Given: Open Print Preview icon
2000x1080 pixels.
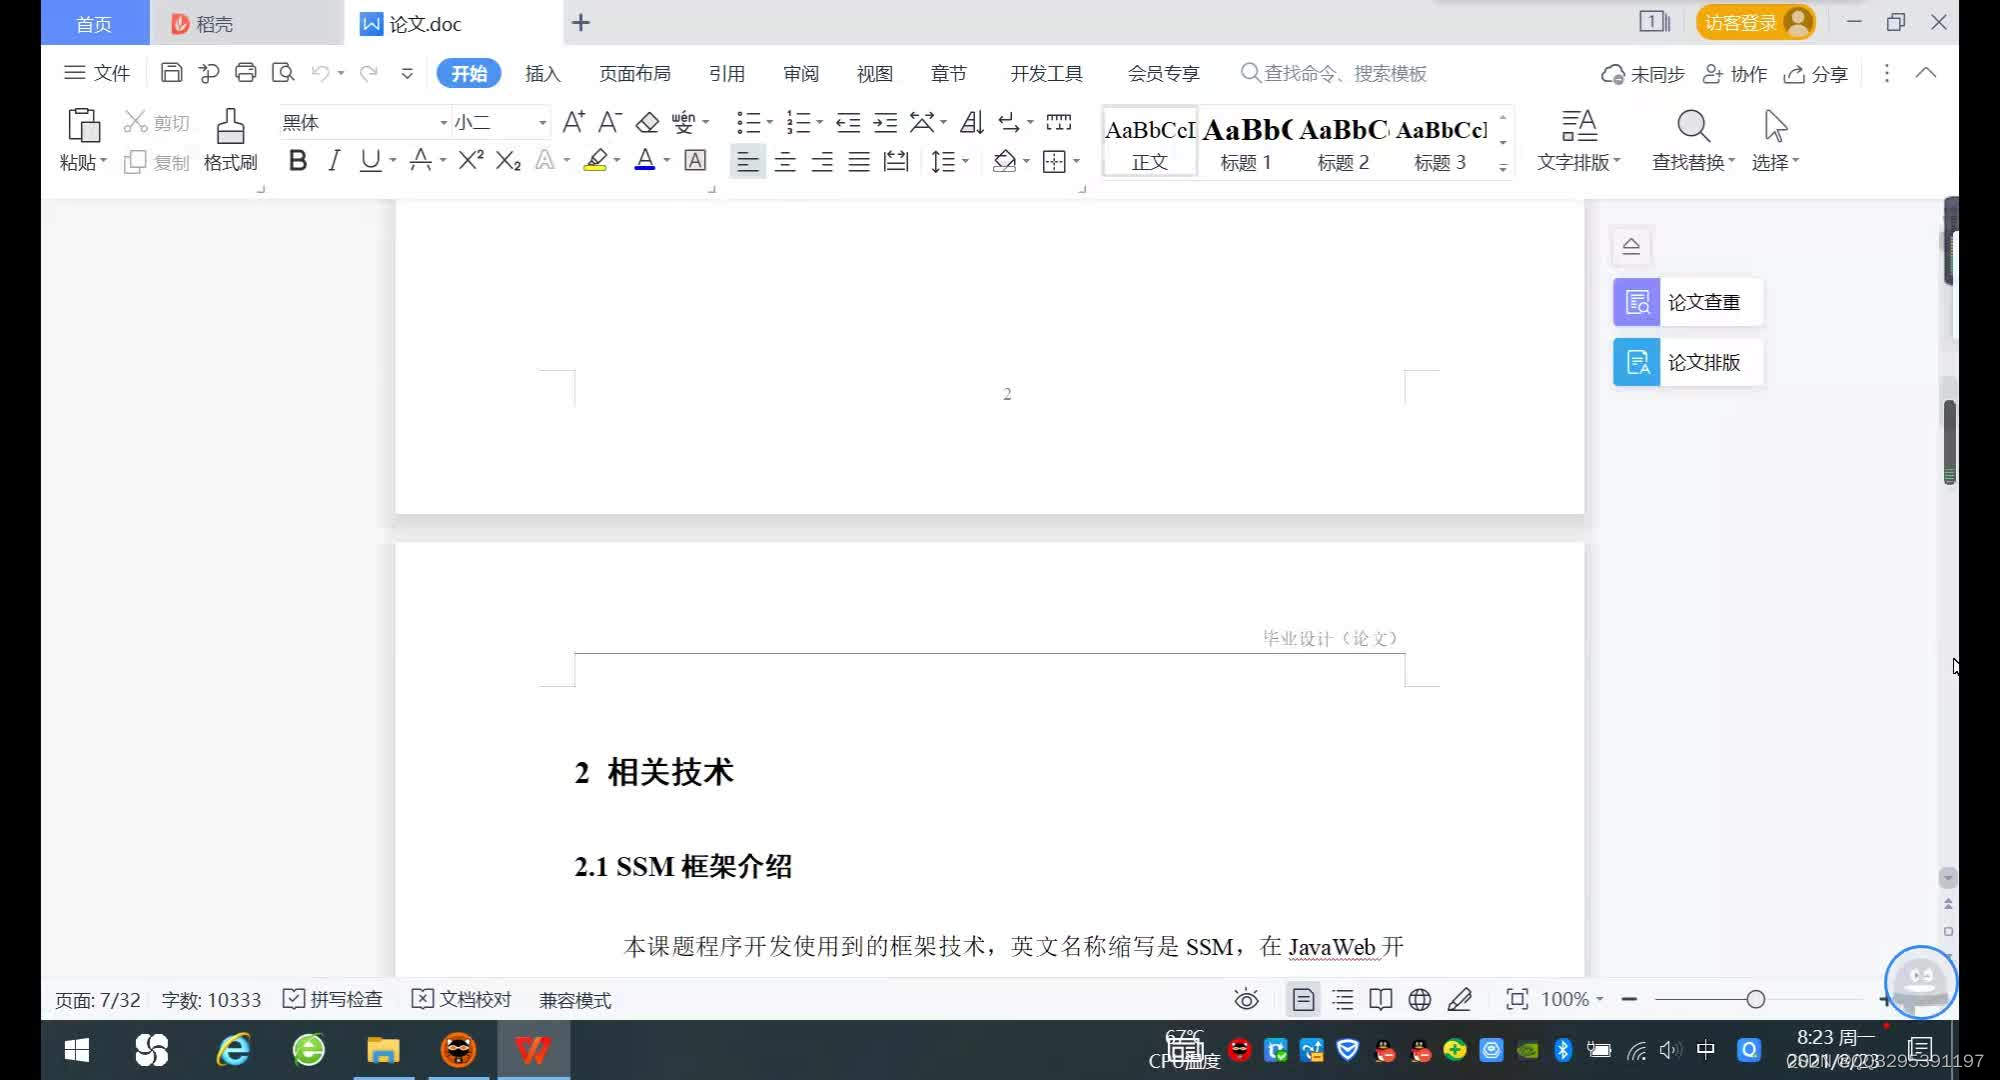Looking at the screenshot, I should coord(283,73).
